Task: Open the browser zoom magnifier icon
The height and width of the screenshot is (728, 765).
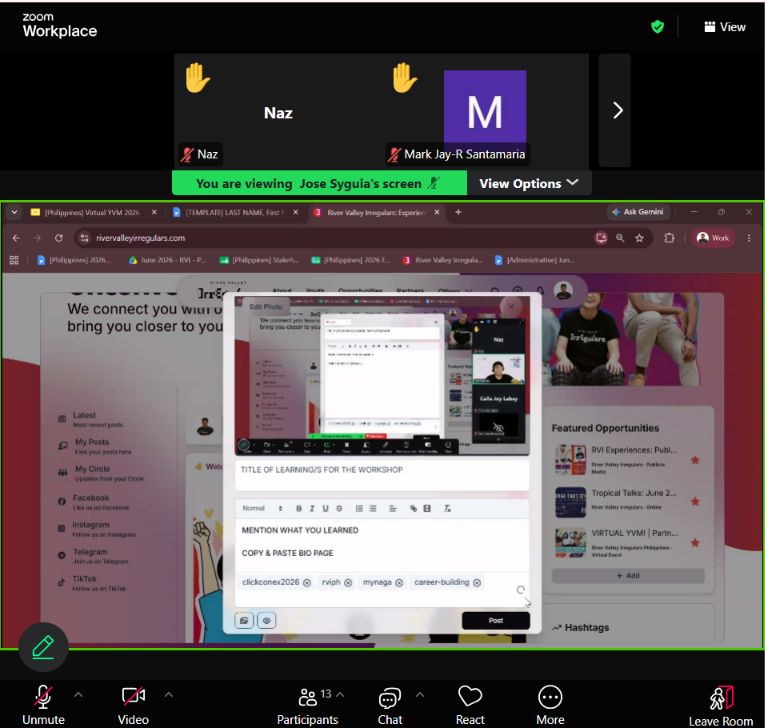Action: click(620, 238)
